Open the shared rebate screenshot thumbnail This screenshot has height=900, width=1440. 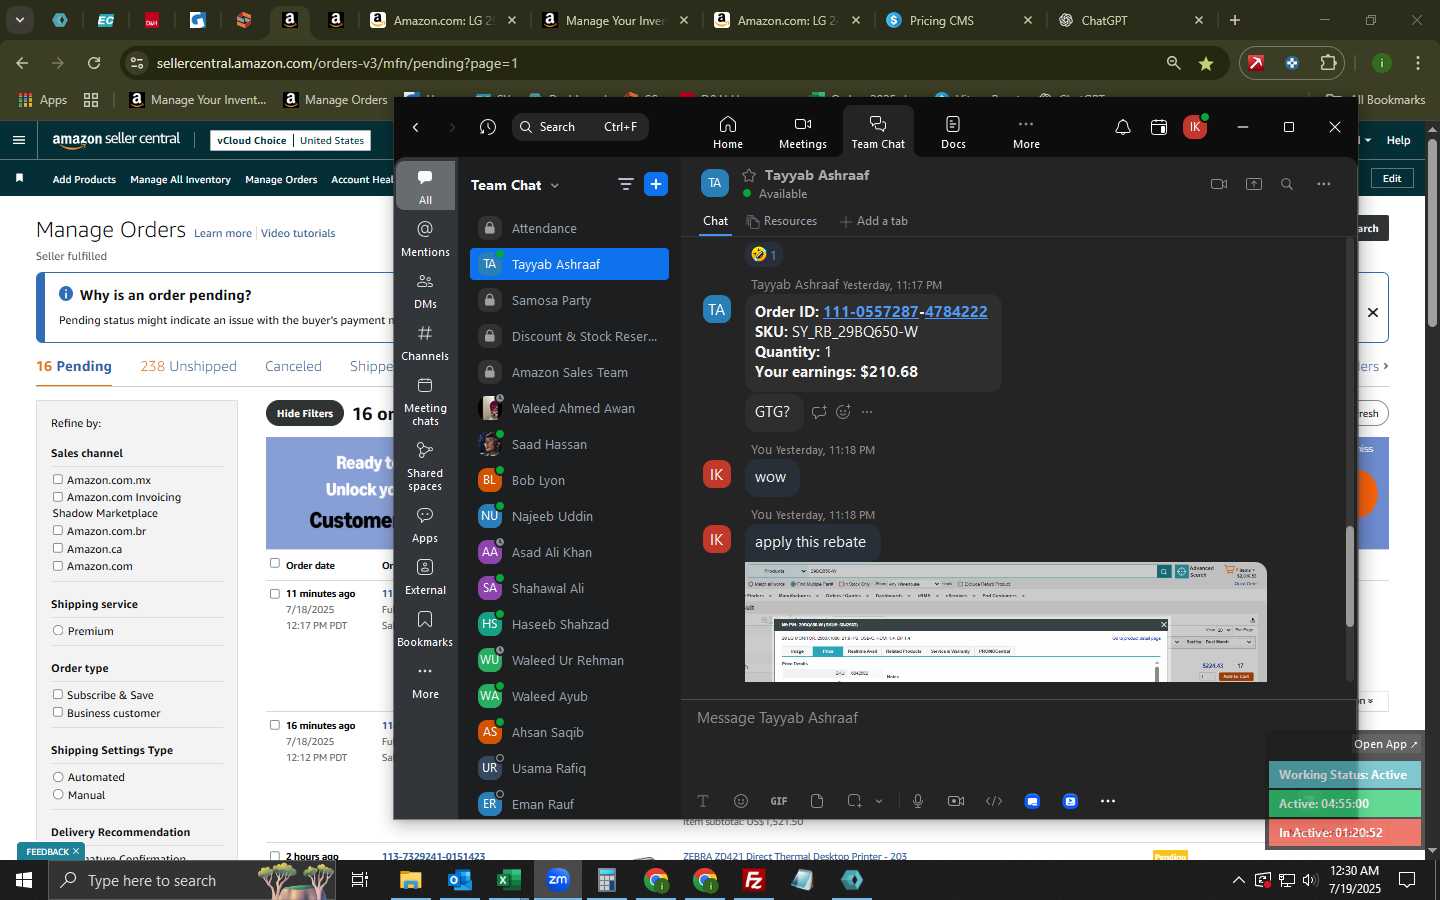1006,622
